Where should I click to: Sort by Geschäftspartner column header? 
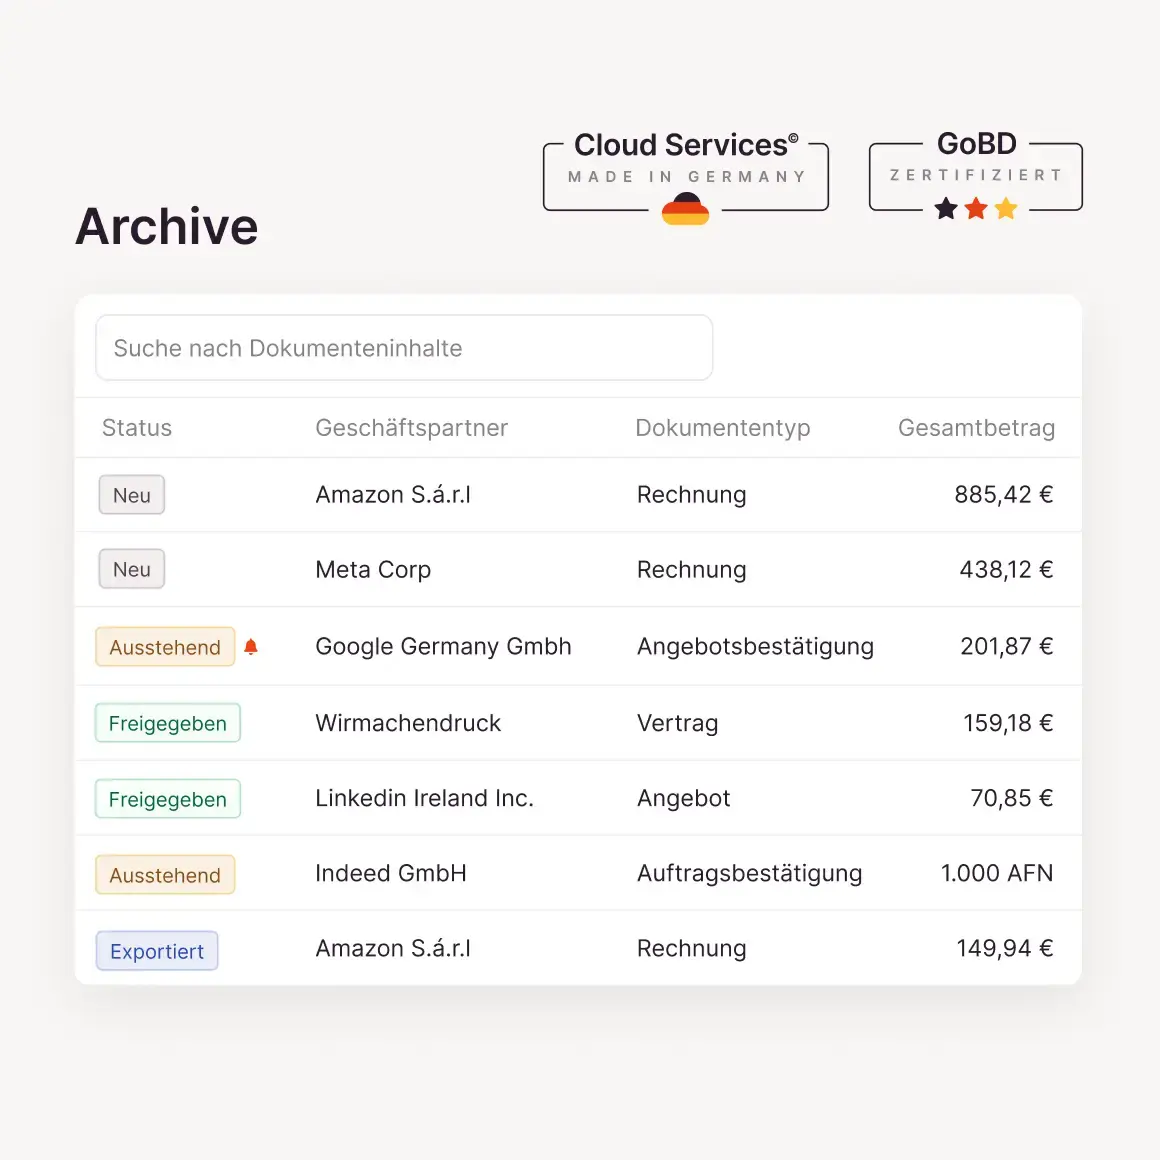coord(411,428)
